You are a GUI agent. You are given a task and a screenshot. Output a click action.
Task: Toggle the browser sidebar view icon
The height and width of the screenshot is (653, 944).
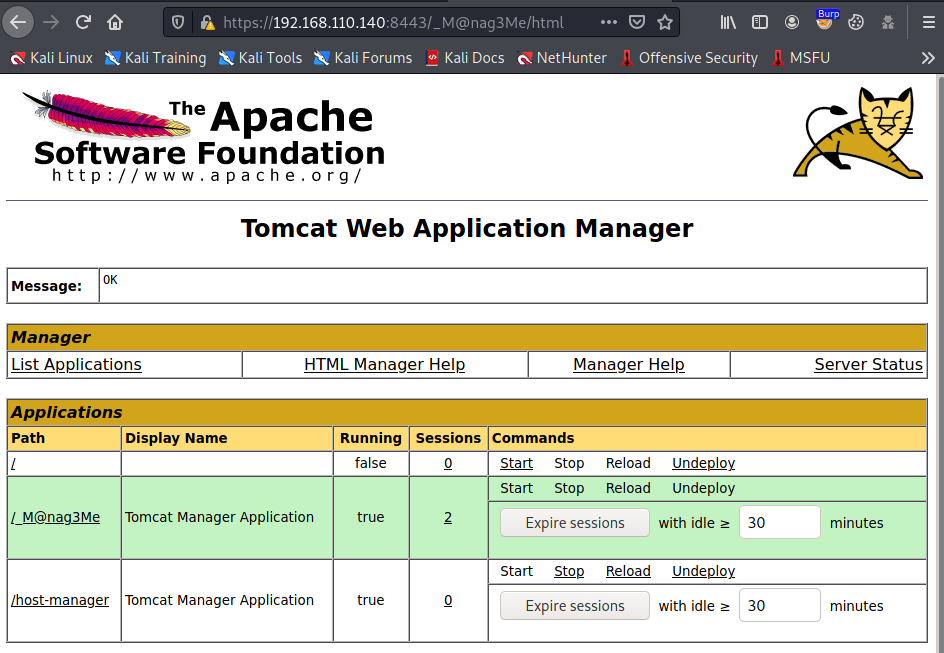pos(760,22)
